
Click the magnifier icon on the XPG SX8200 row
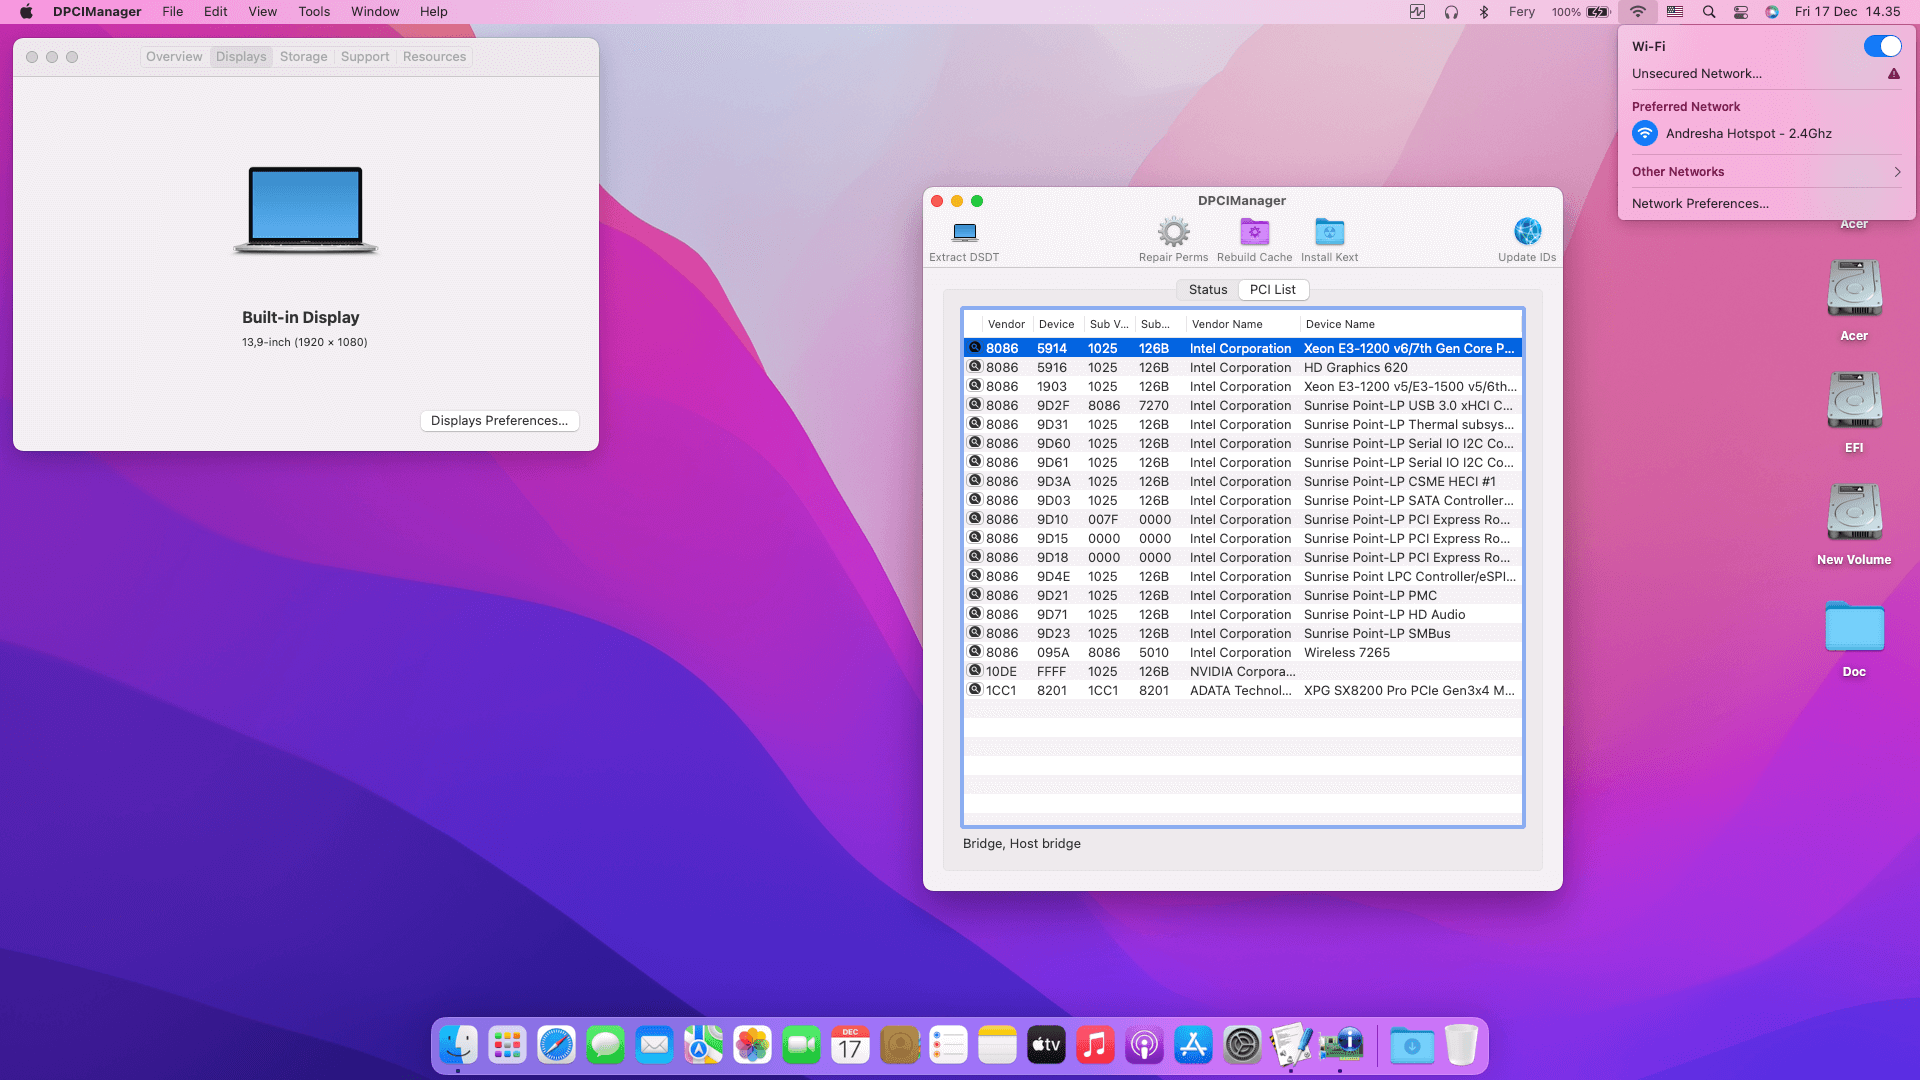(x=975, y=690)
